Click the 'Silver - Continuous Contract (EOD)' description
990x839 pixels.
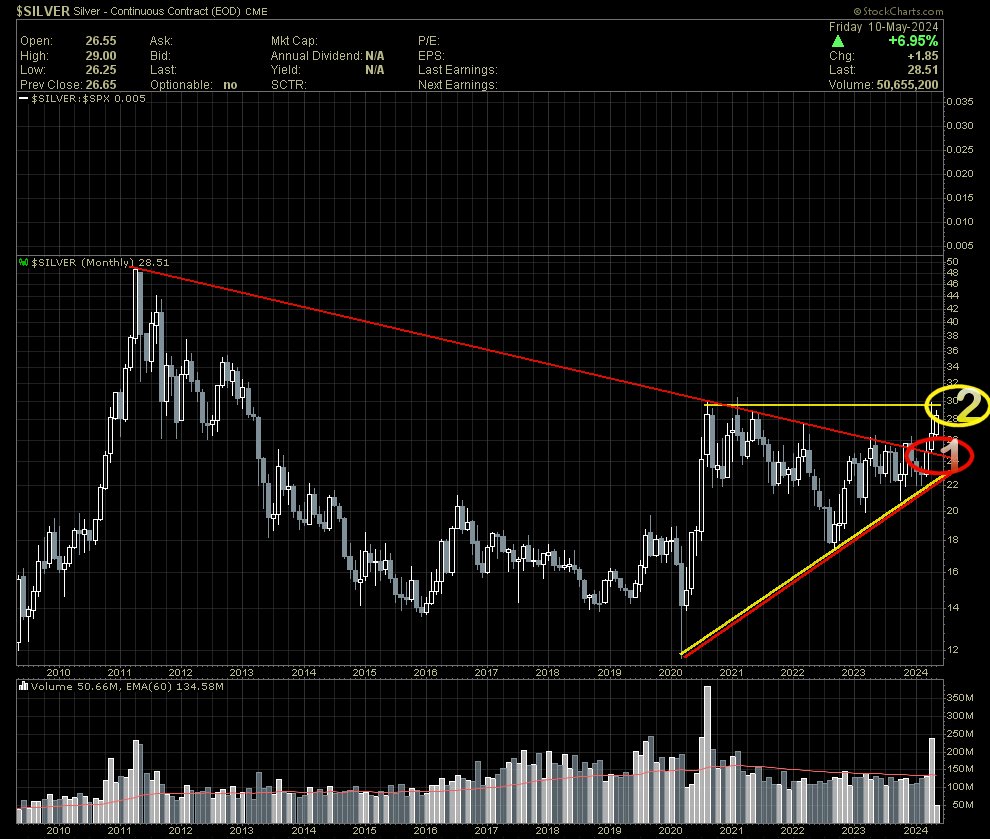157,11
